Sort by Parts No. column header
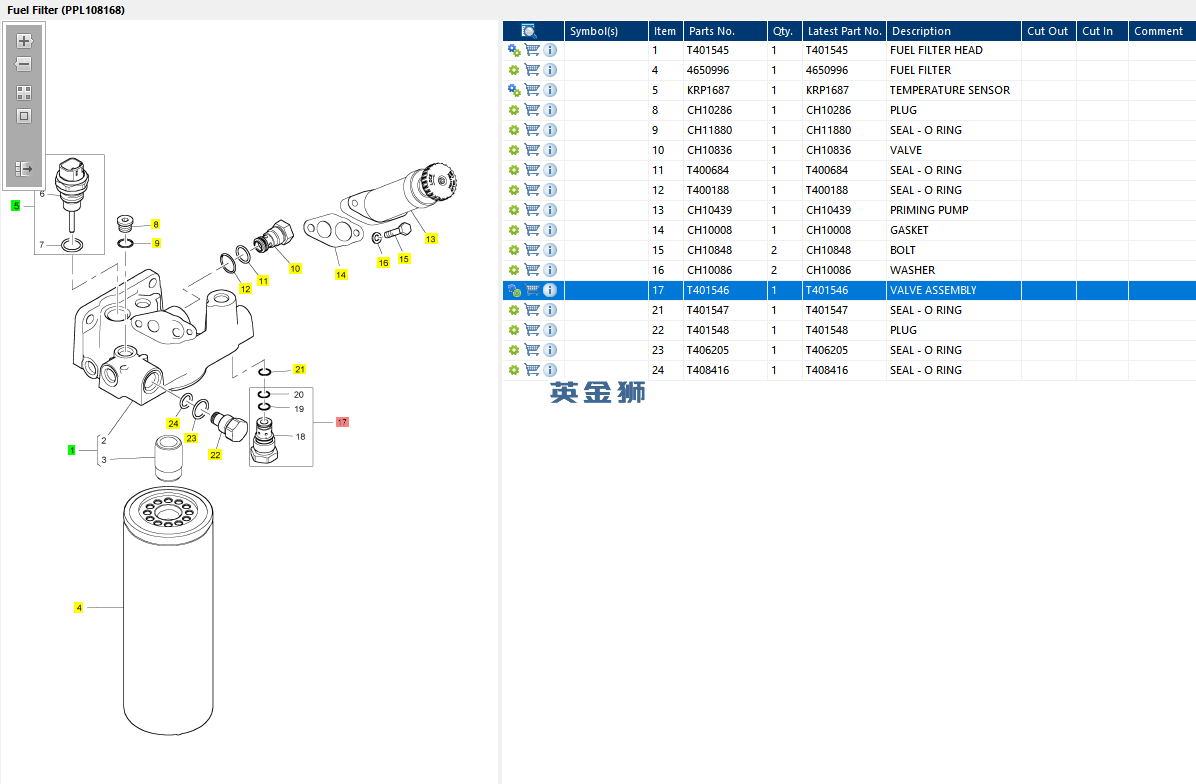Screen dimensions: 1196x784 point(725,31)
